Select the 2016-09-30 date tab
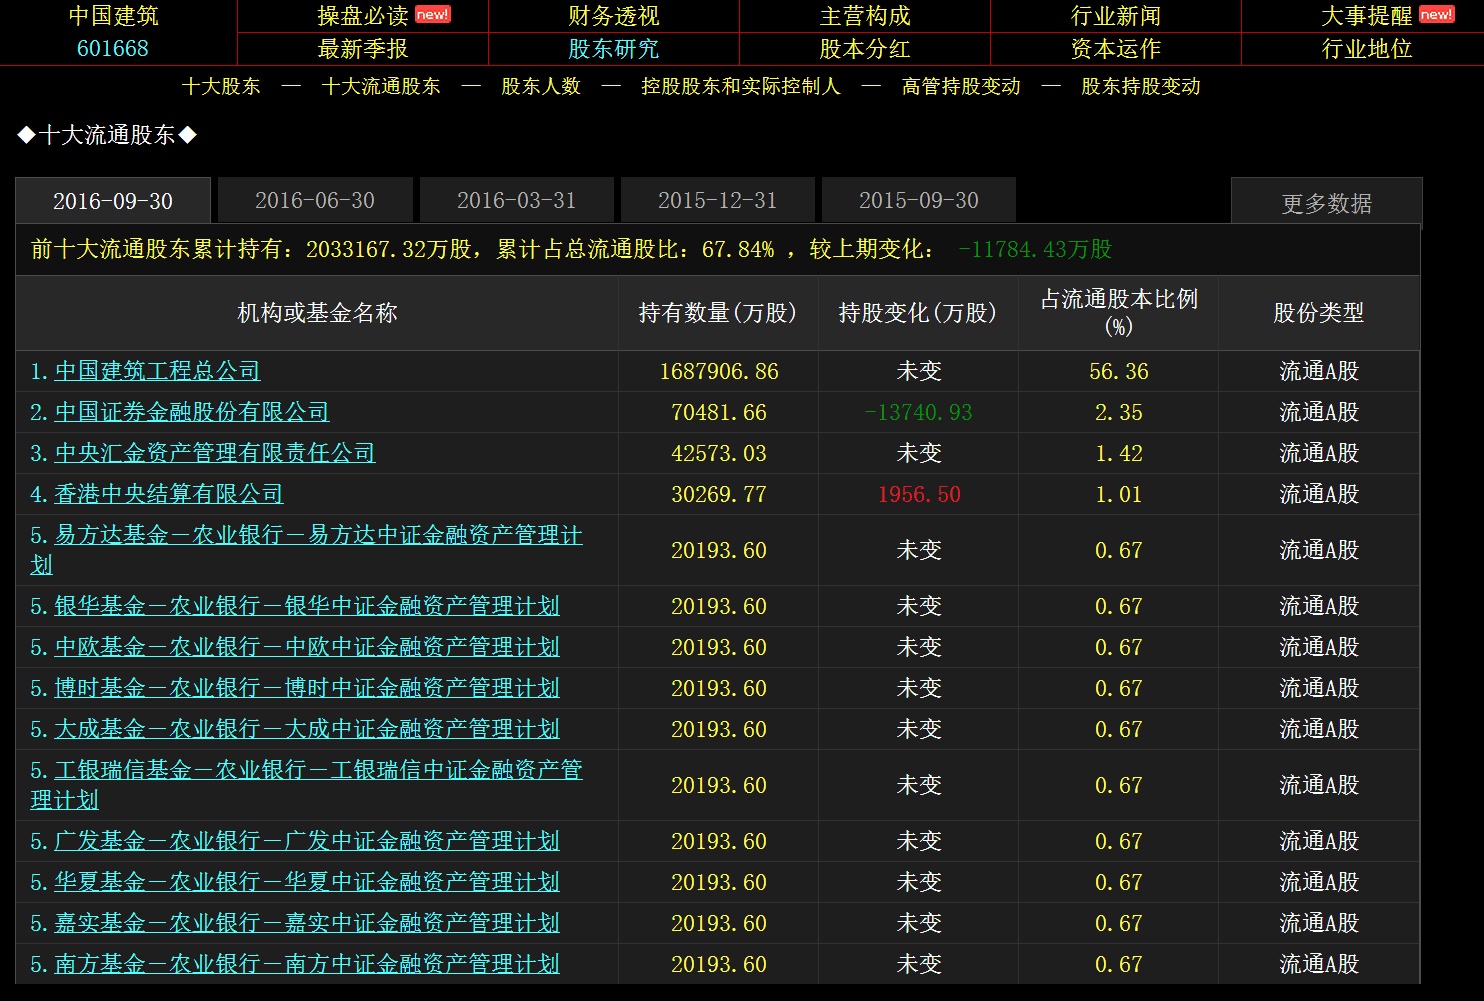This screenshot has width=1484, height=1001. coord(113,201)
